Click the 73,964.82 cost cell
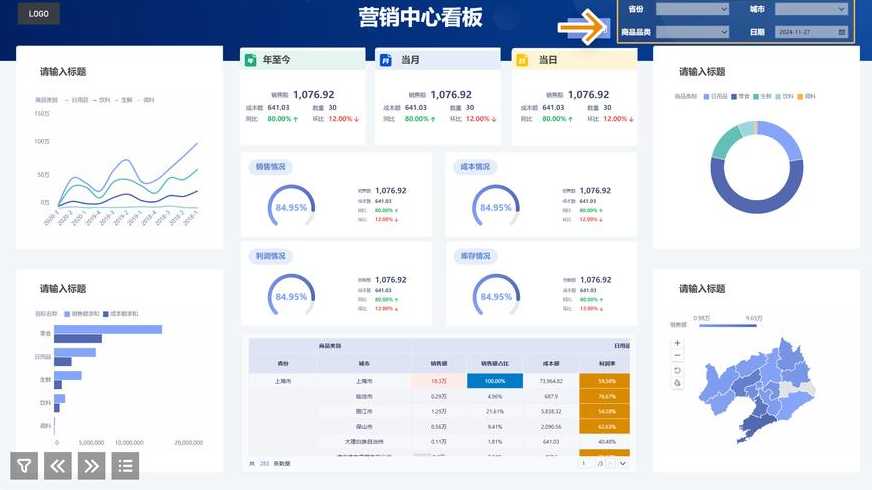 (x=551, y=381)
